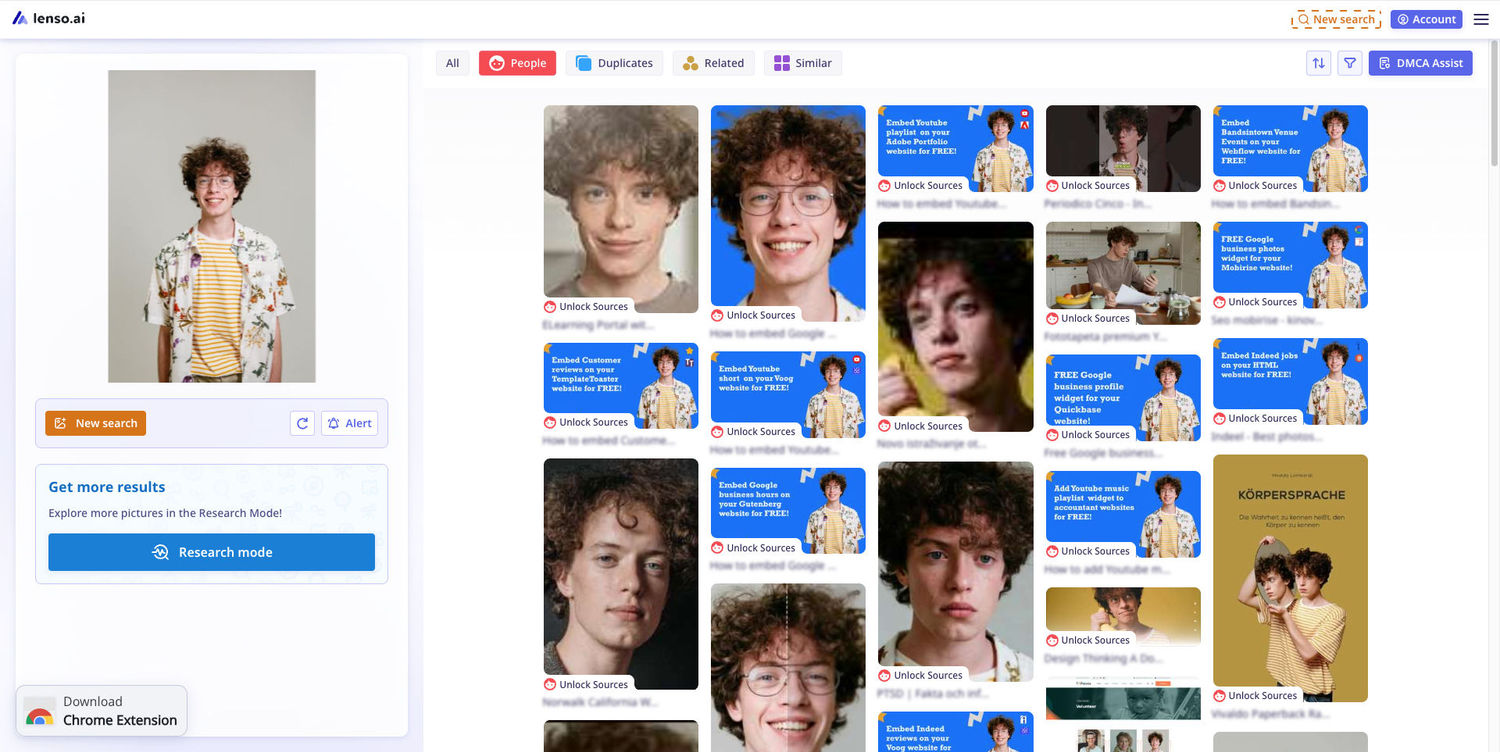Click the 'How to add Youtube m...' caption

pyautogui.click(x=1108, y=570)
